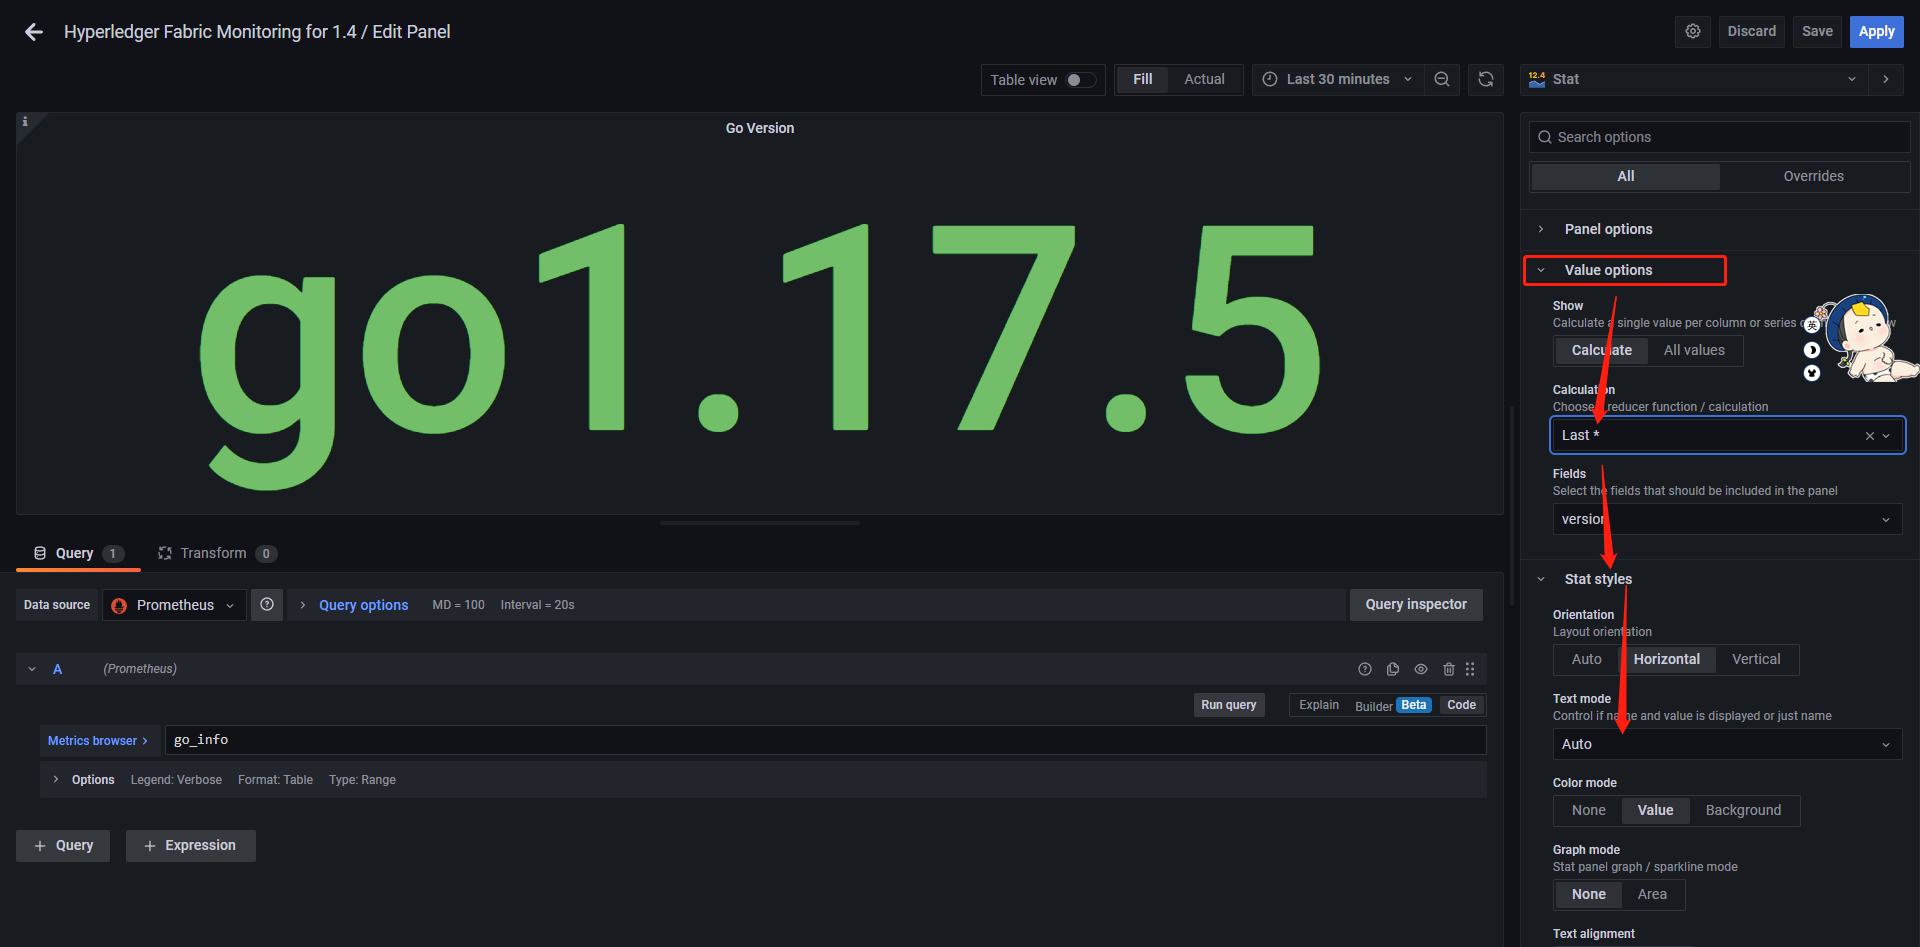Viewport: 1920px width, 947px height.
Task: Open Stat visualization type dropdown
Action: pyautogui.click(x=1693, y=80)
